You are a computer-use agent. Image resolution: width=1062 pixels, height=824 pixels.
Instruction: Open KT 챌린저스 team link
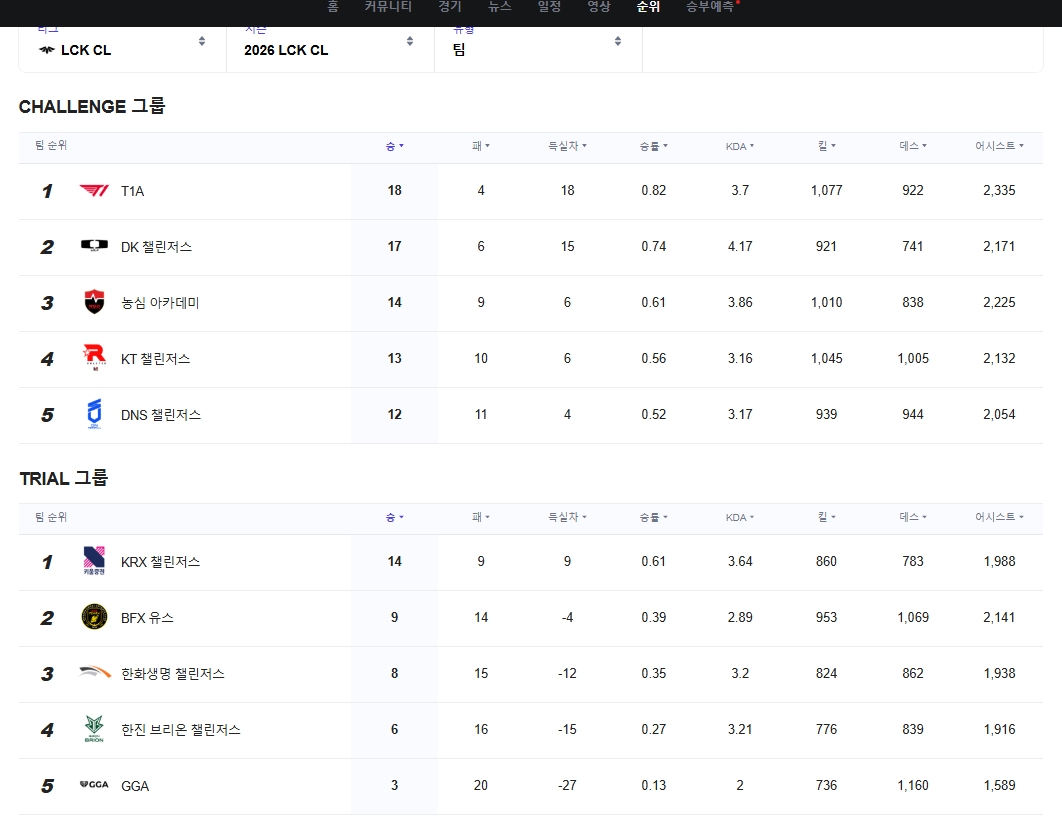(155, 359)
